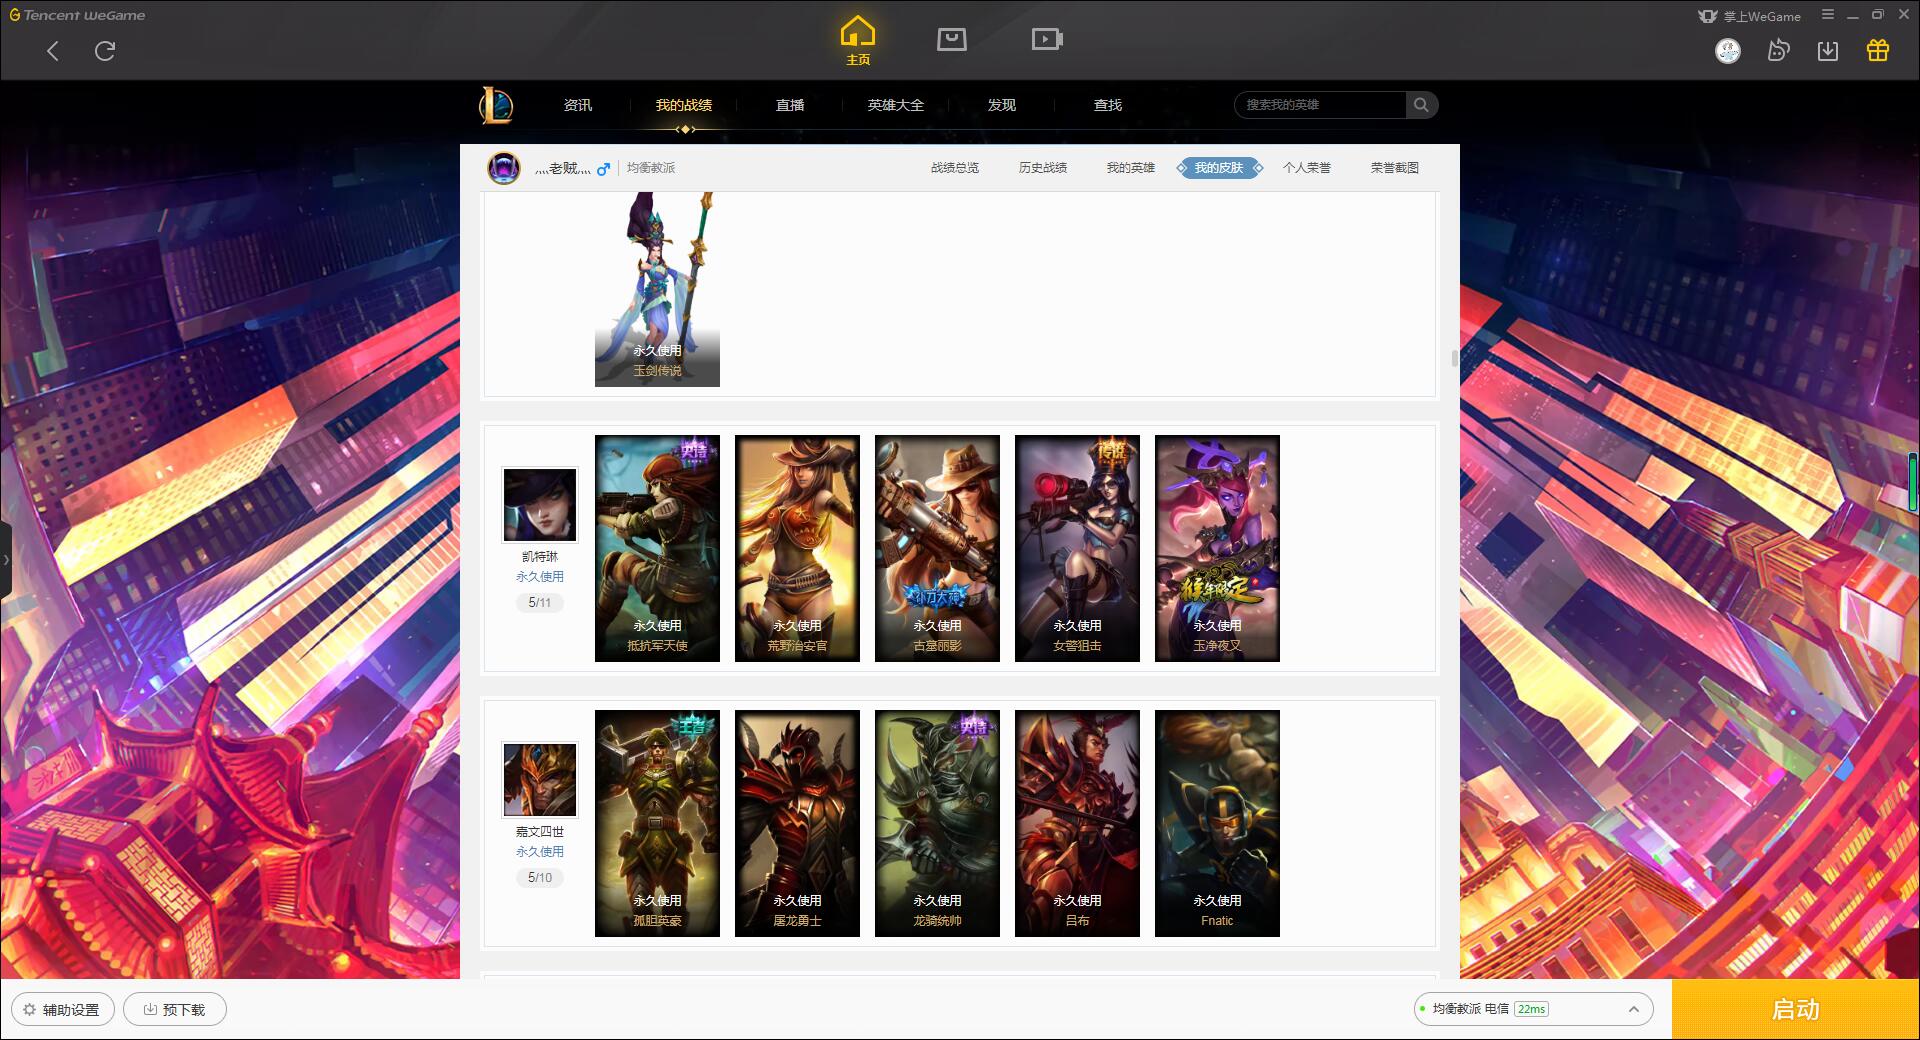Open the Fnatic skin card
This screenshot has width=1920, height=1040.
[x=1217, y=823]
